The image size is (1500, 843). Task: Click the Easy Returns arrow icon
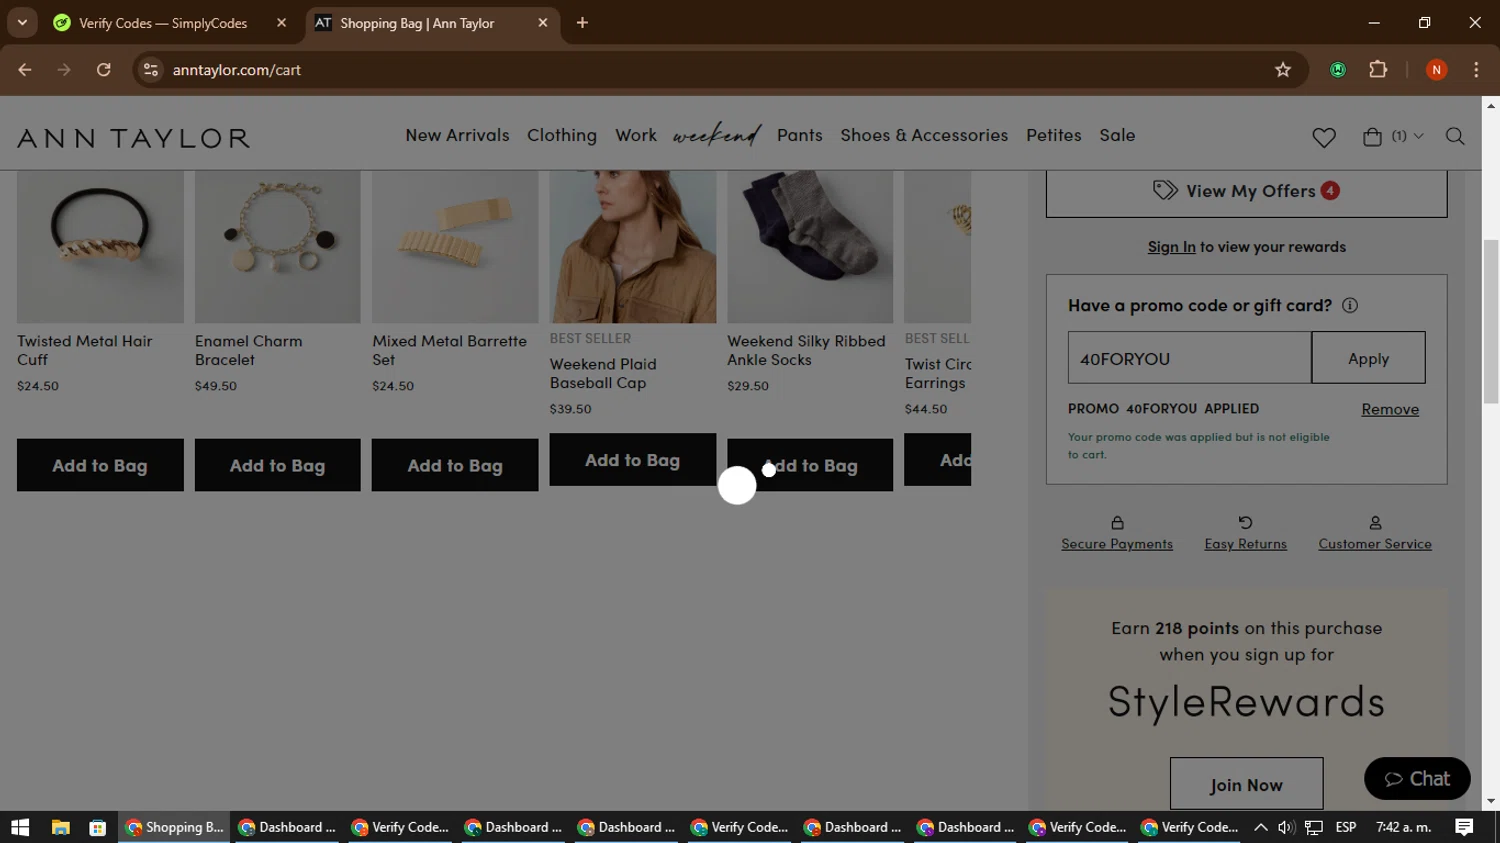(x=1245, y=522)
